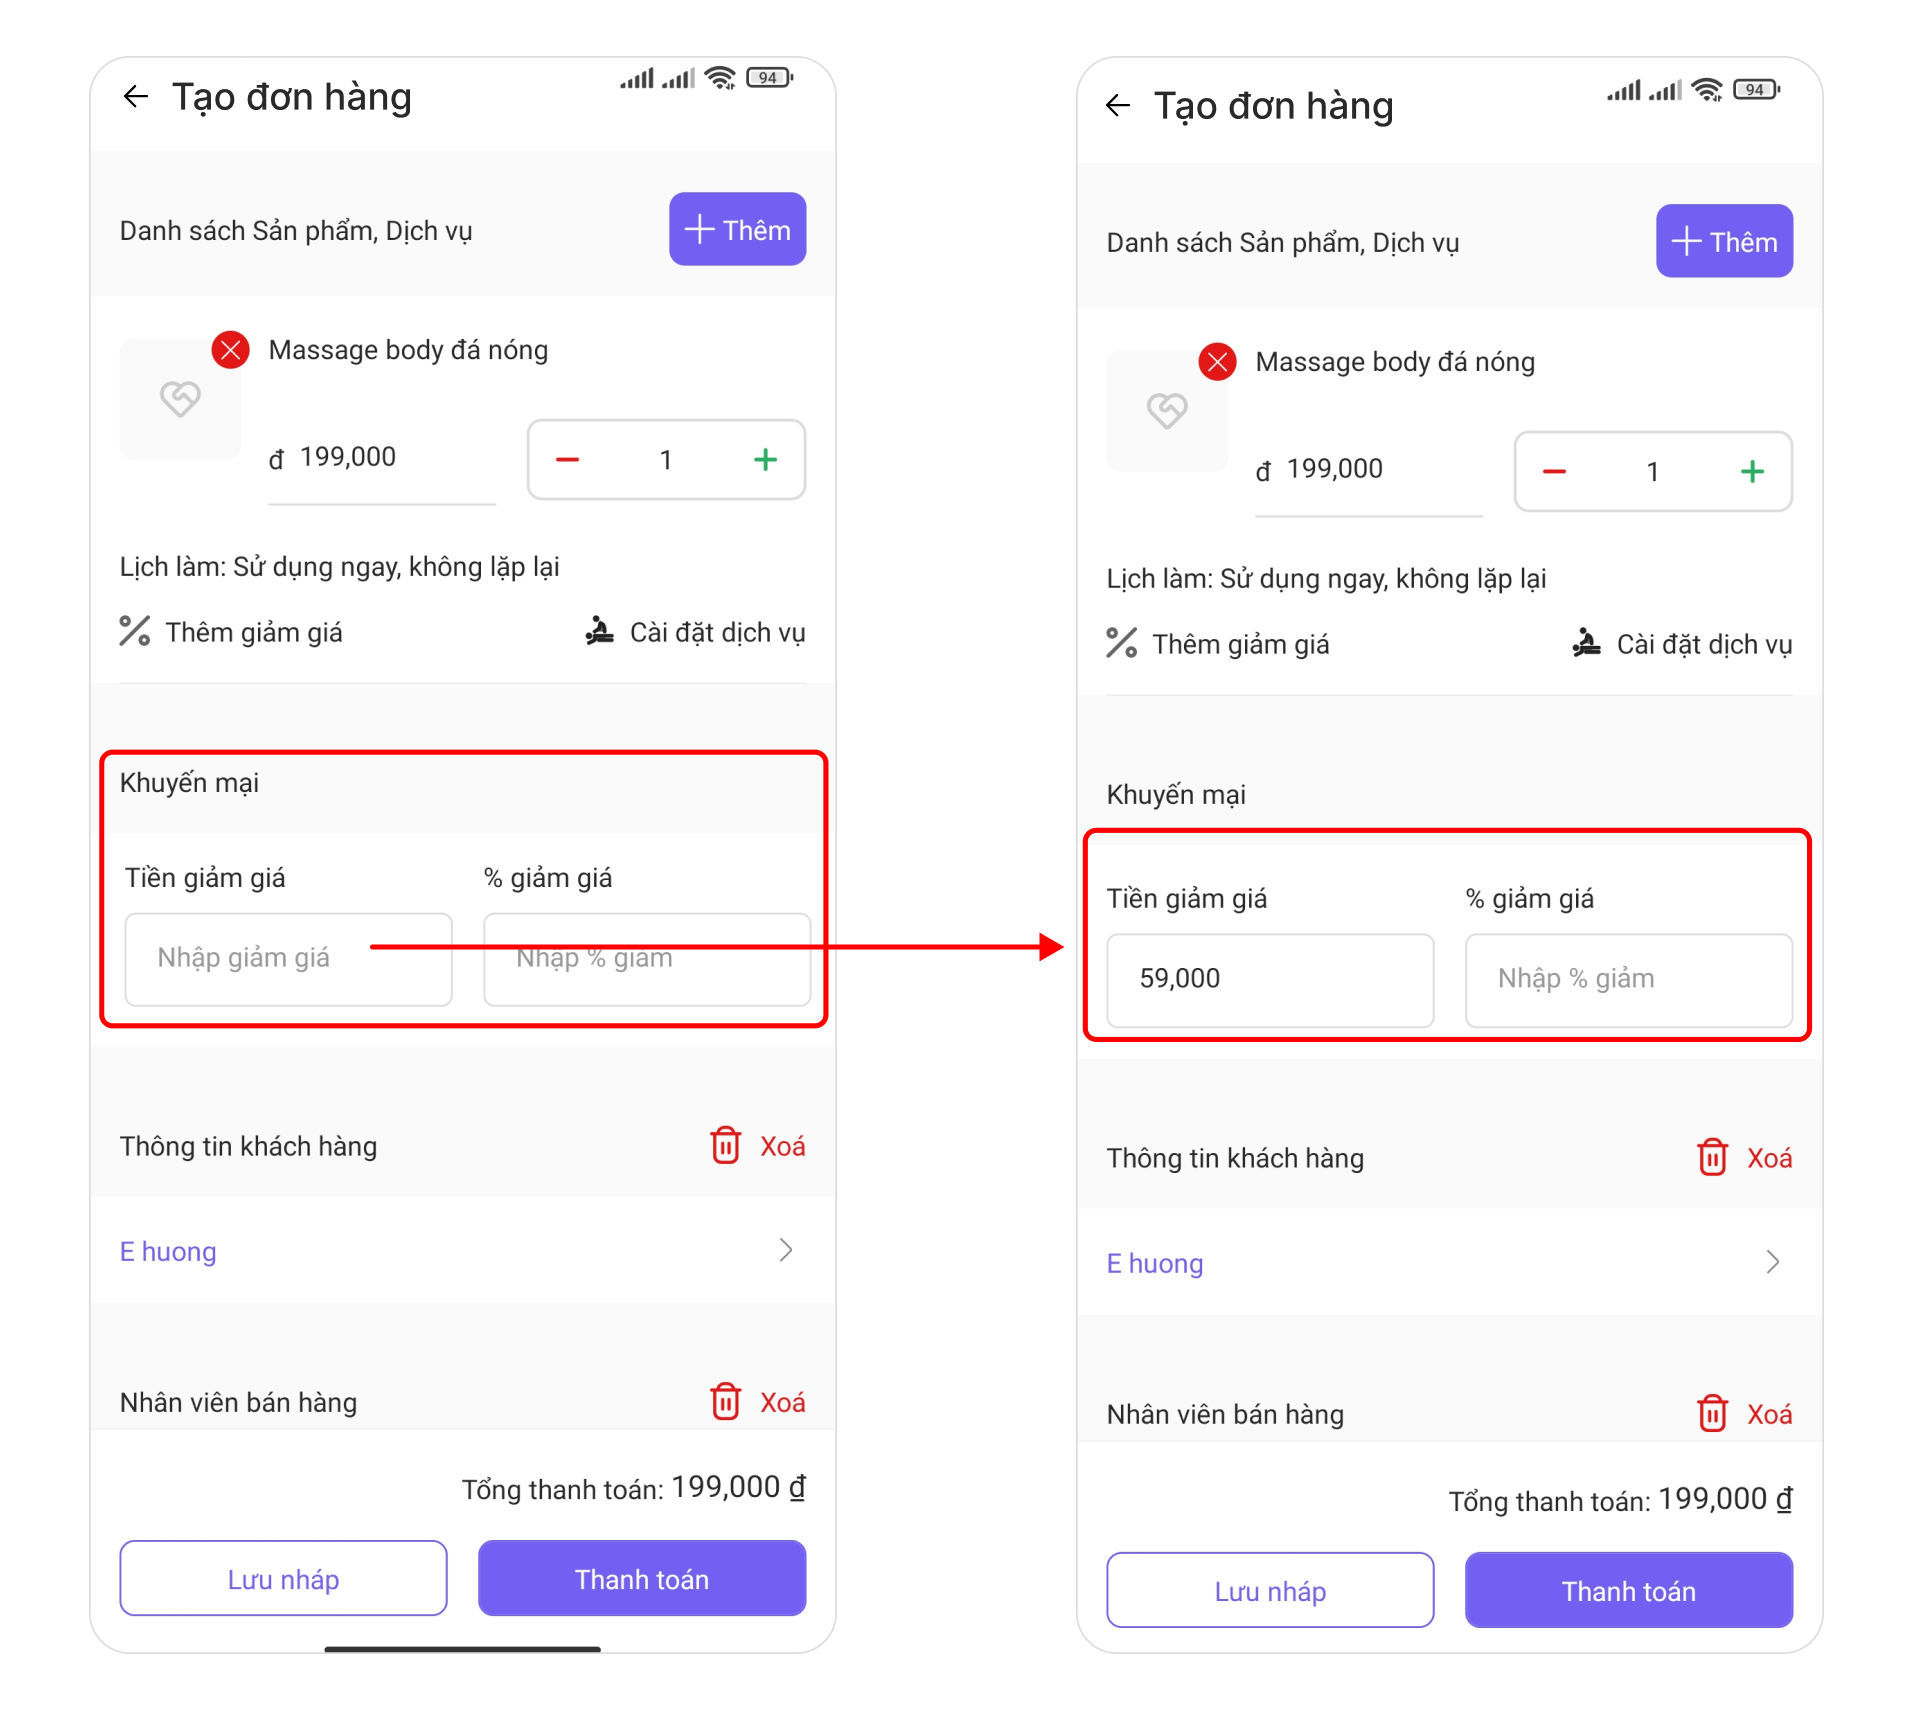Increase quantity with plus on right screen
1920x1709 pixels.
[1752, 472]
